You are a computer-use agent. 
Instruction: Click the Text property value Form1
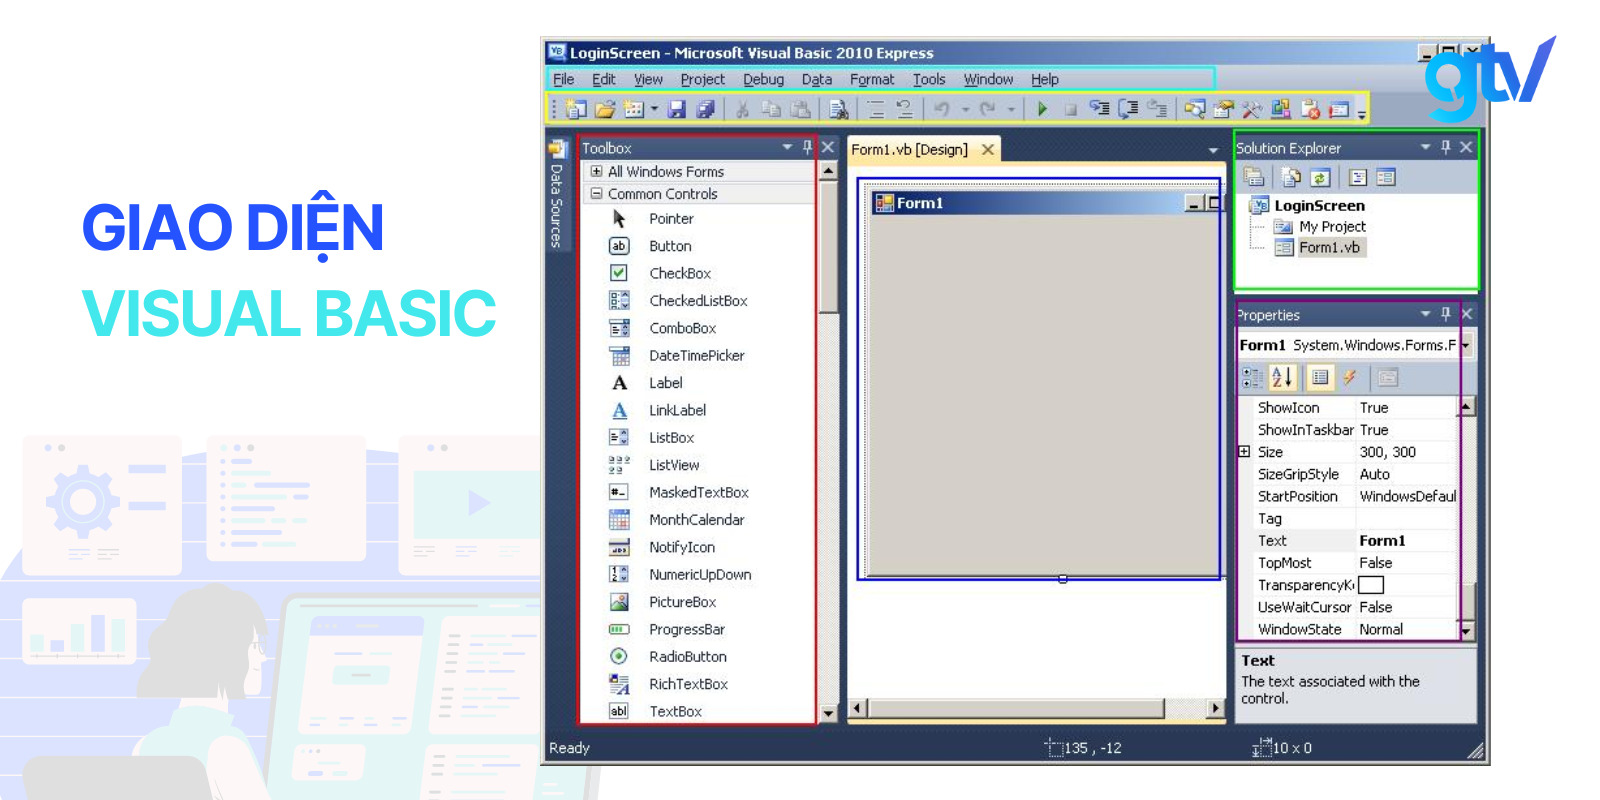1382,540
